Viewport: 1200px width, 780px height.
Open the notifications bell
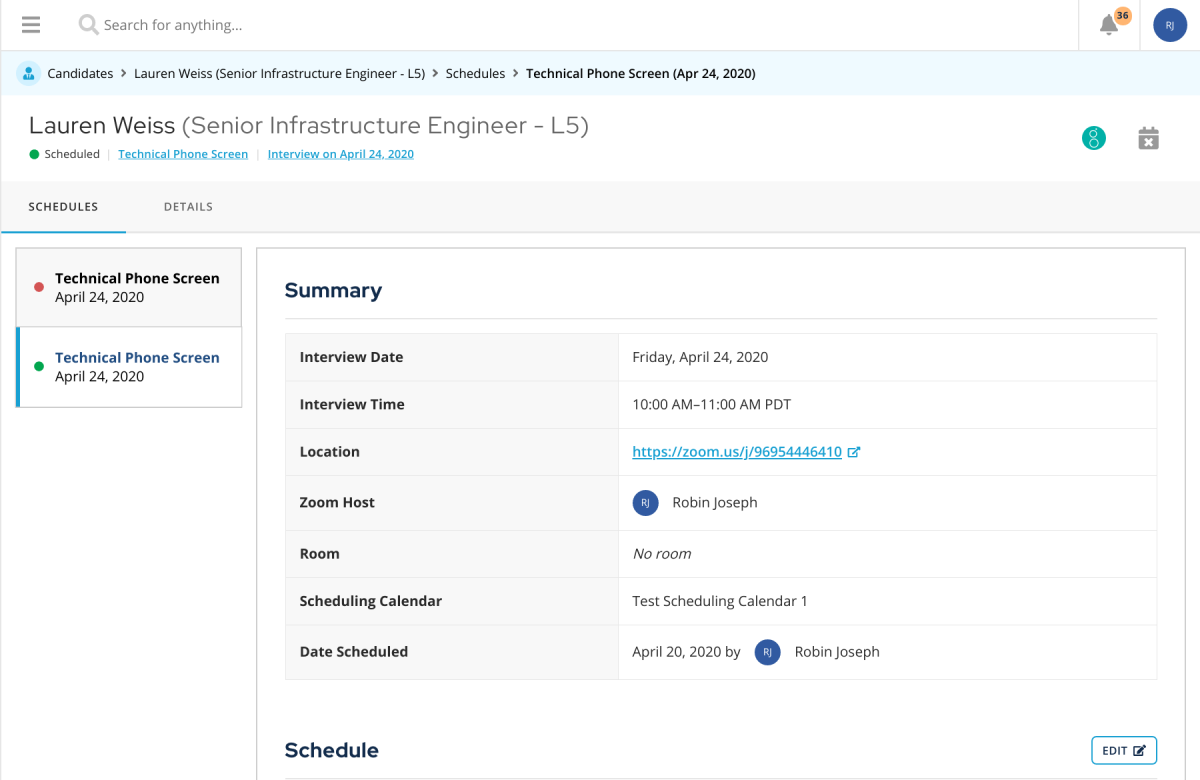1109,25
